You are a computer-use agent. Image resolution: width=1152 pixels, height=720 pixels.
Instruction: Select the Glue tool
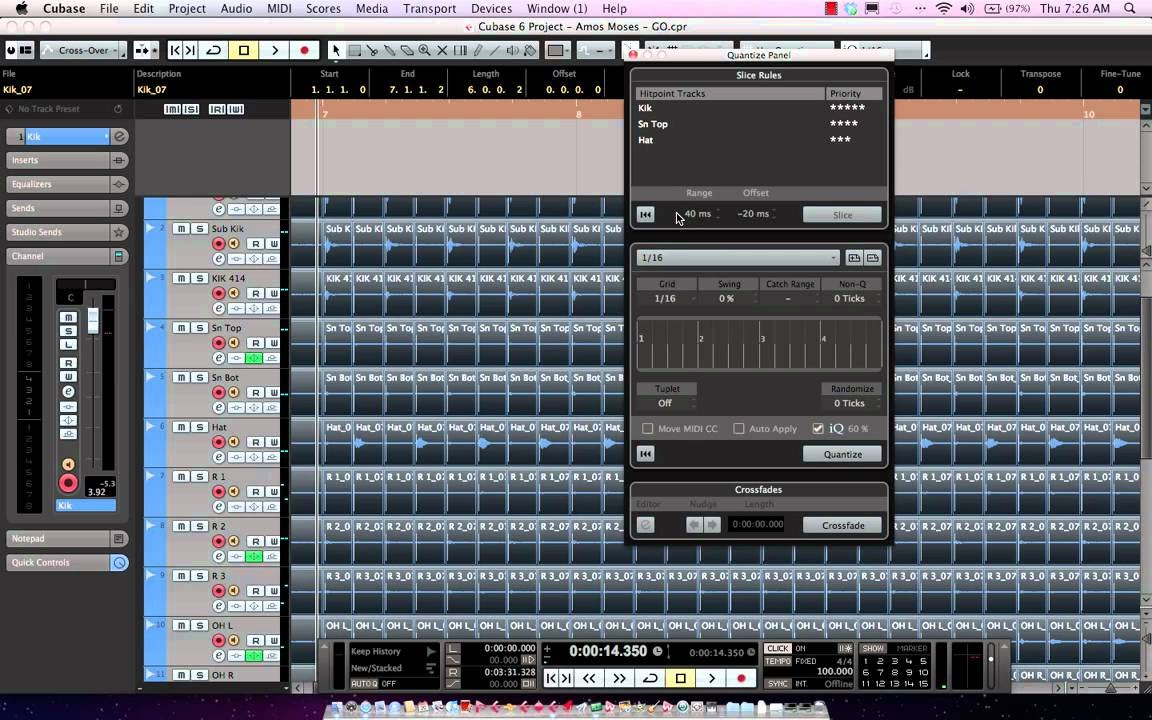389,50
